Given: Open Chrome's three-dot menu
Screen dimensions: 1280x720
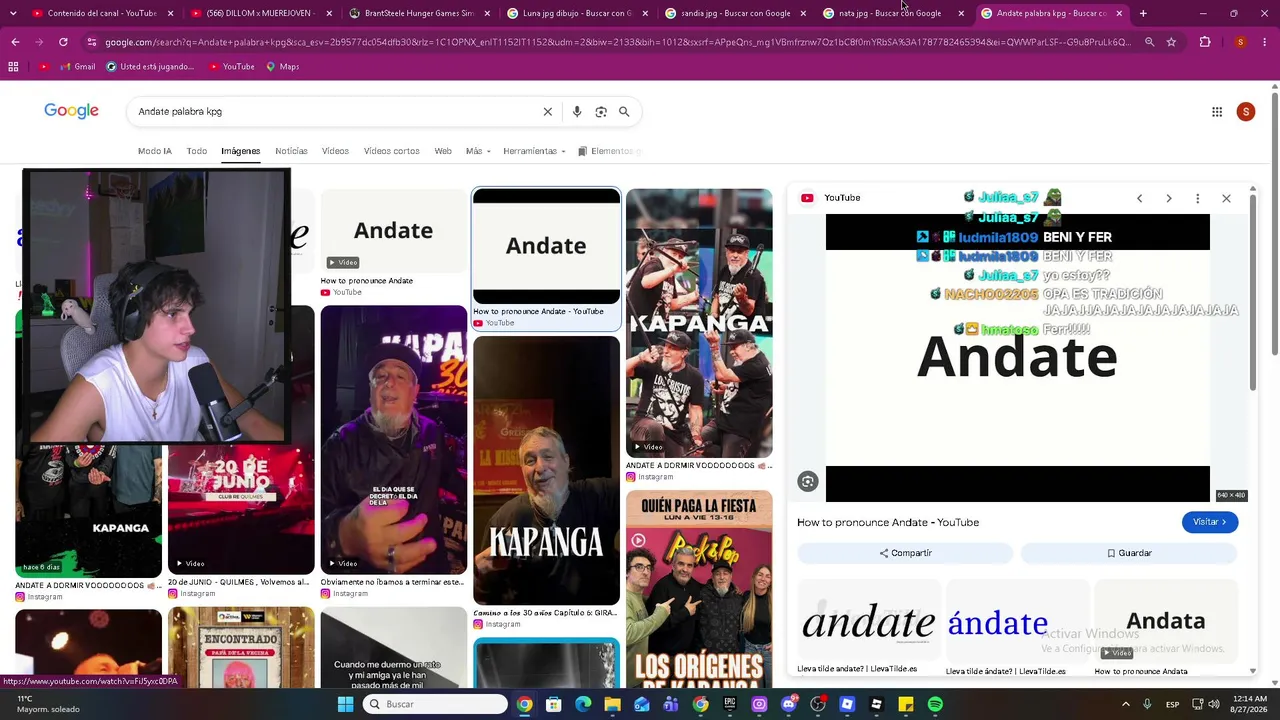Looking at the screenshot, I should 1264,42.
